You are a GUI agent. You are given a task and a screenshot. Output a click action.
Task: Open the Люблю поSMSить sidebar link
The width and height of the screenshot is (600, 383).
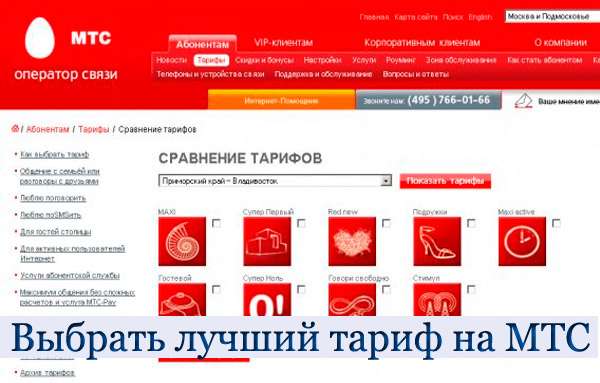tap(51, 215)
